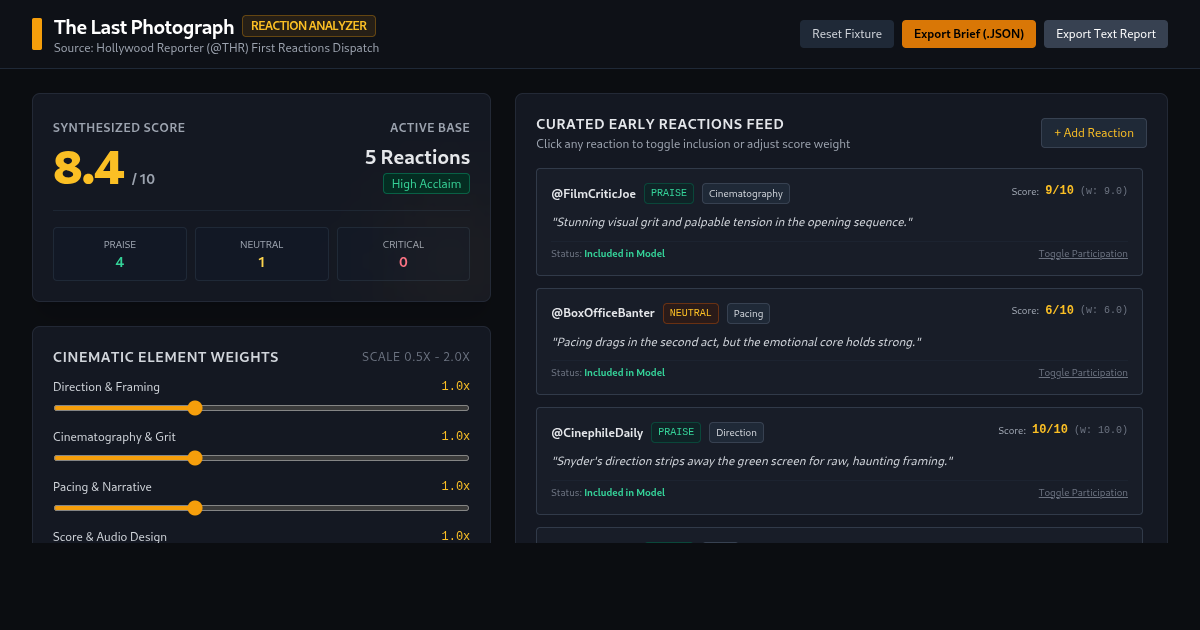The image size is (1200, 630).
Task: Add a new reaction to the feed
Action: point(1094,133)
